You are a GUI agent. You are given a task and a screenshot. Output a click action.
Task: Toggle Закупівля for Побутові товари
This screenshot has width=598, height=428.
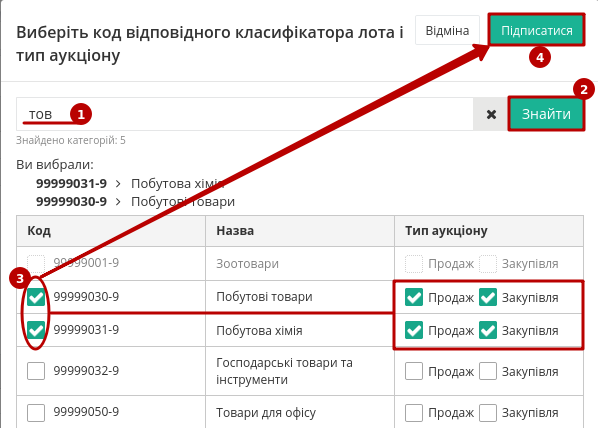[488, 297]
